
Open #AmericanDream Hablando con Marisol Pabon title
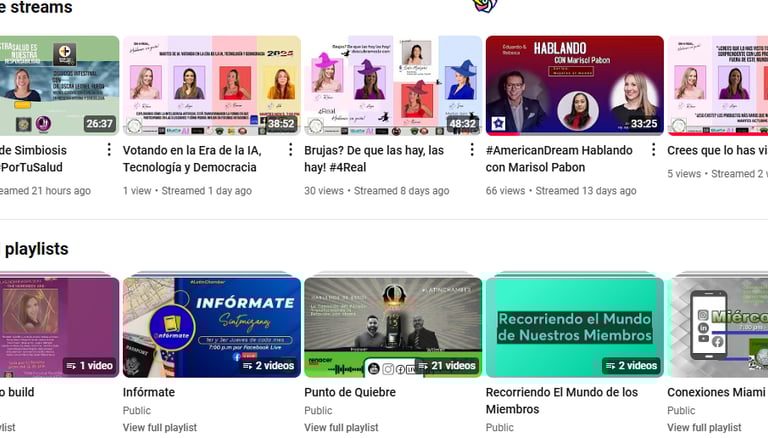559,159
